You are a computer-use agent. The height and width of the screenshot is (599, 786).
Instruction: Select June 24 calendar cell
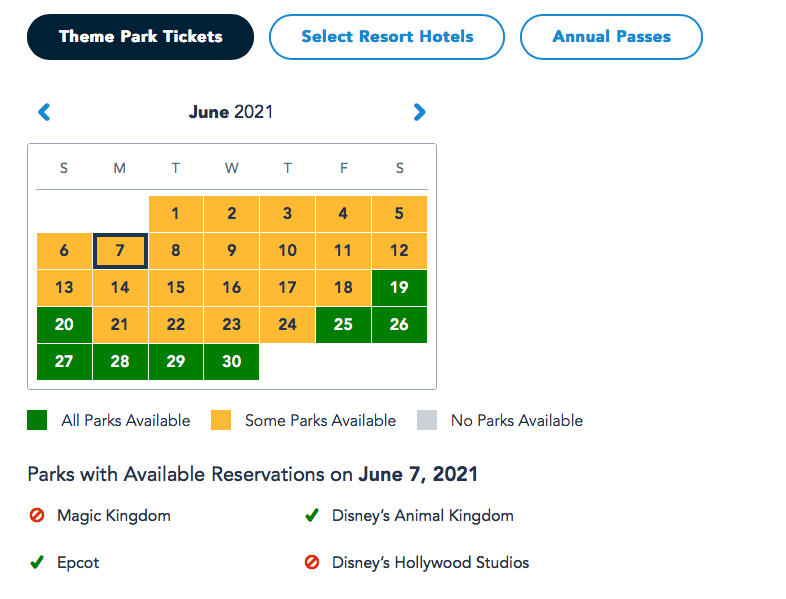coord(288,325)
